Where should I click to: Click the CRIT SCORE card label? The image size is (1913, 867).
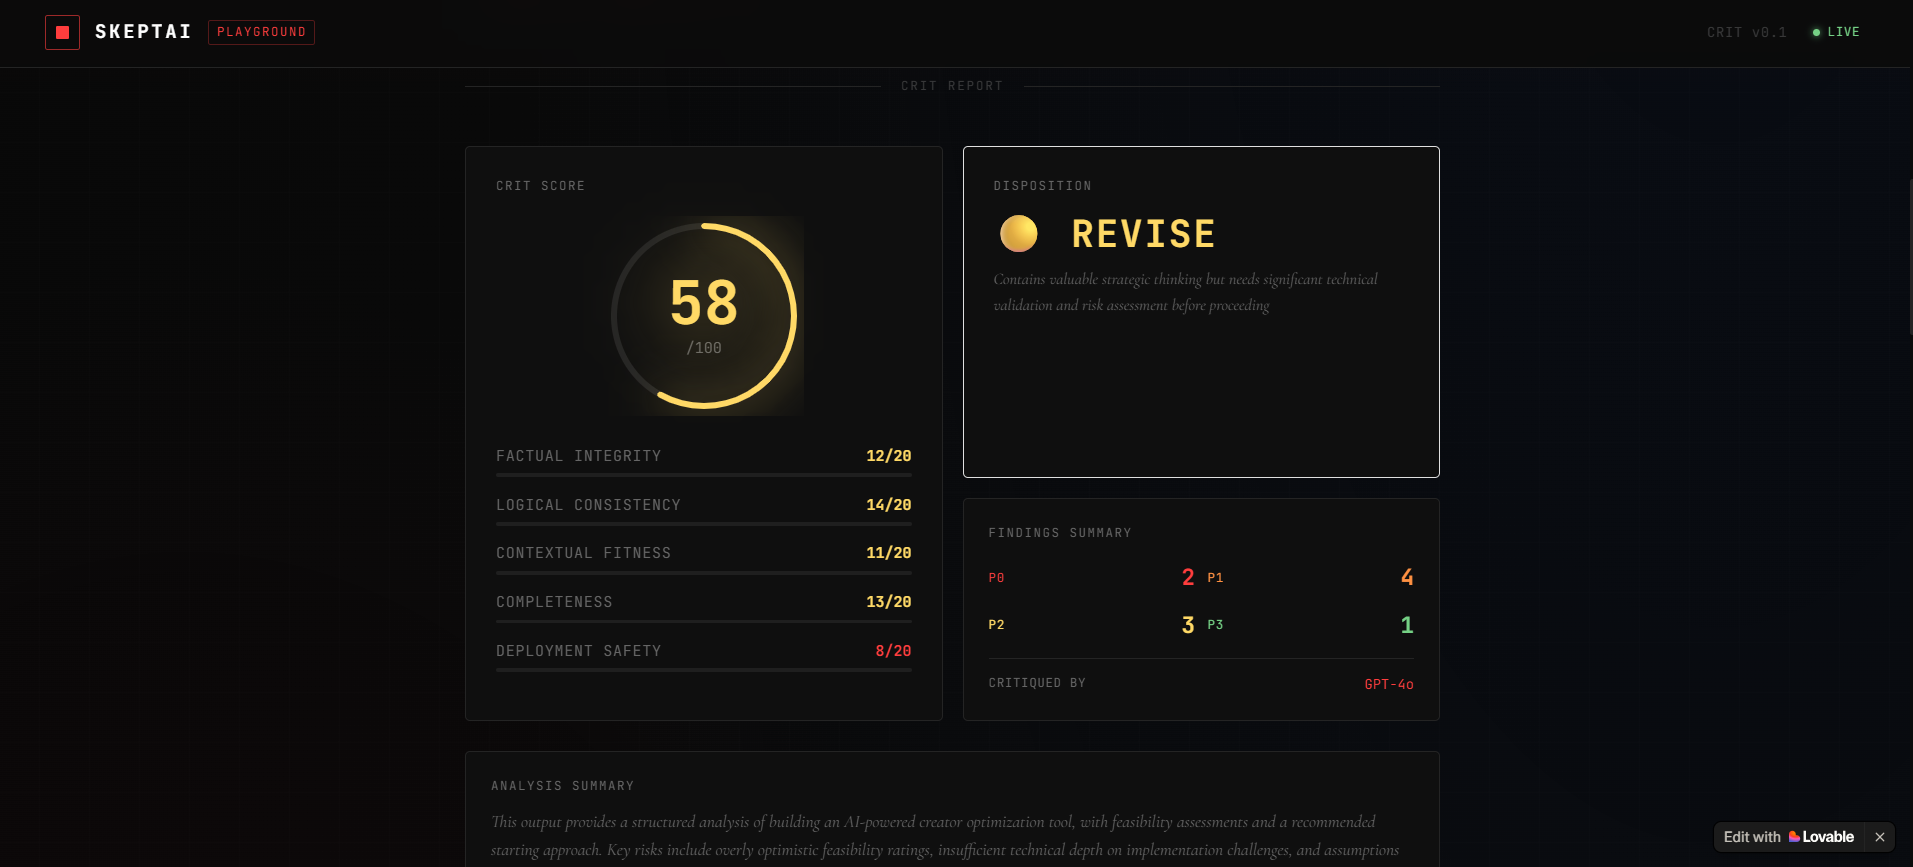[x=540, y=186]
